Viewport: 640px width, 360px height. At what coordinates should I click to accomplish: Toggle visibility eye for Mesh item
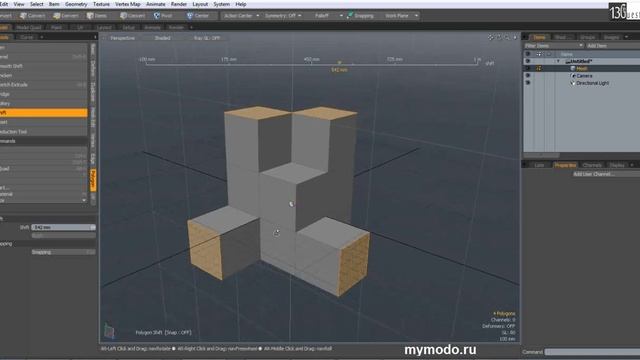[x=528, y=69]
